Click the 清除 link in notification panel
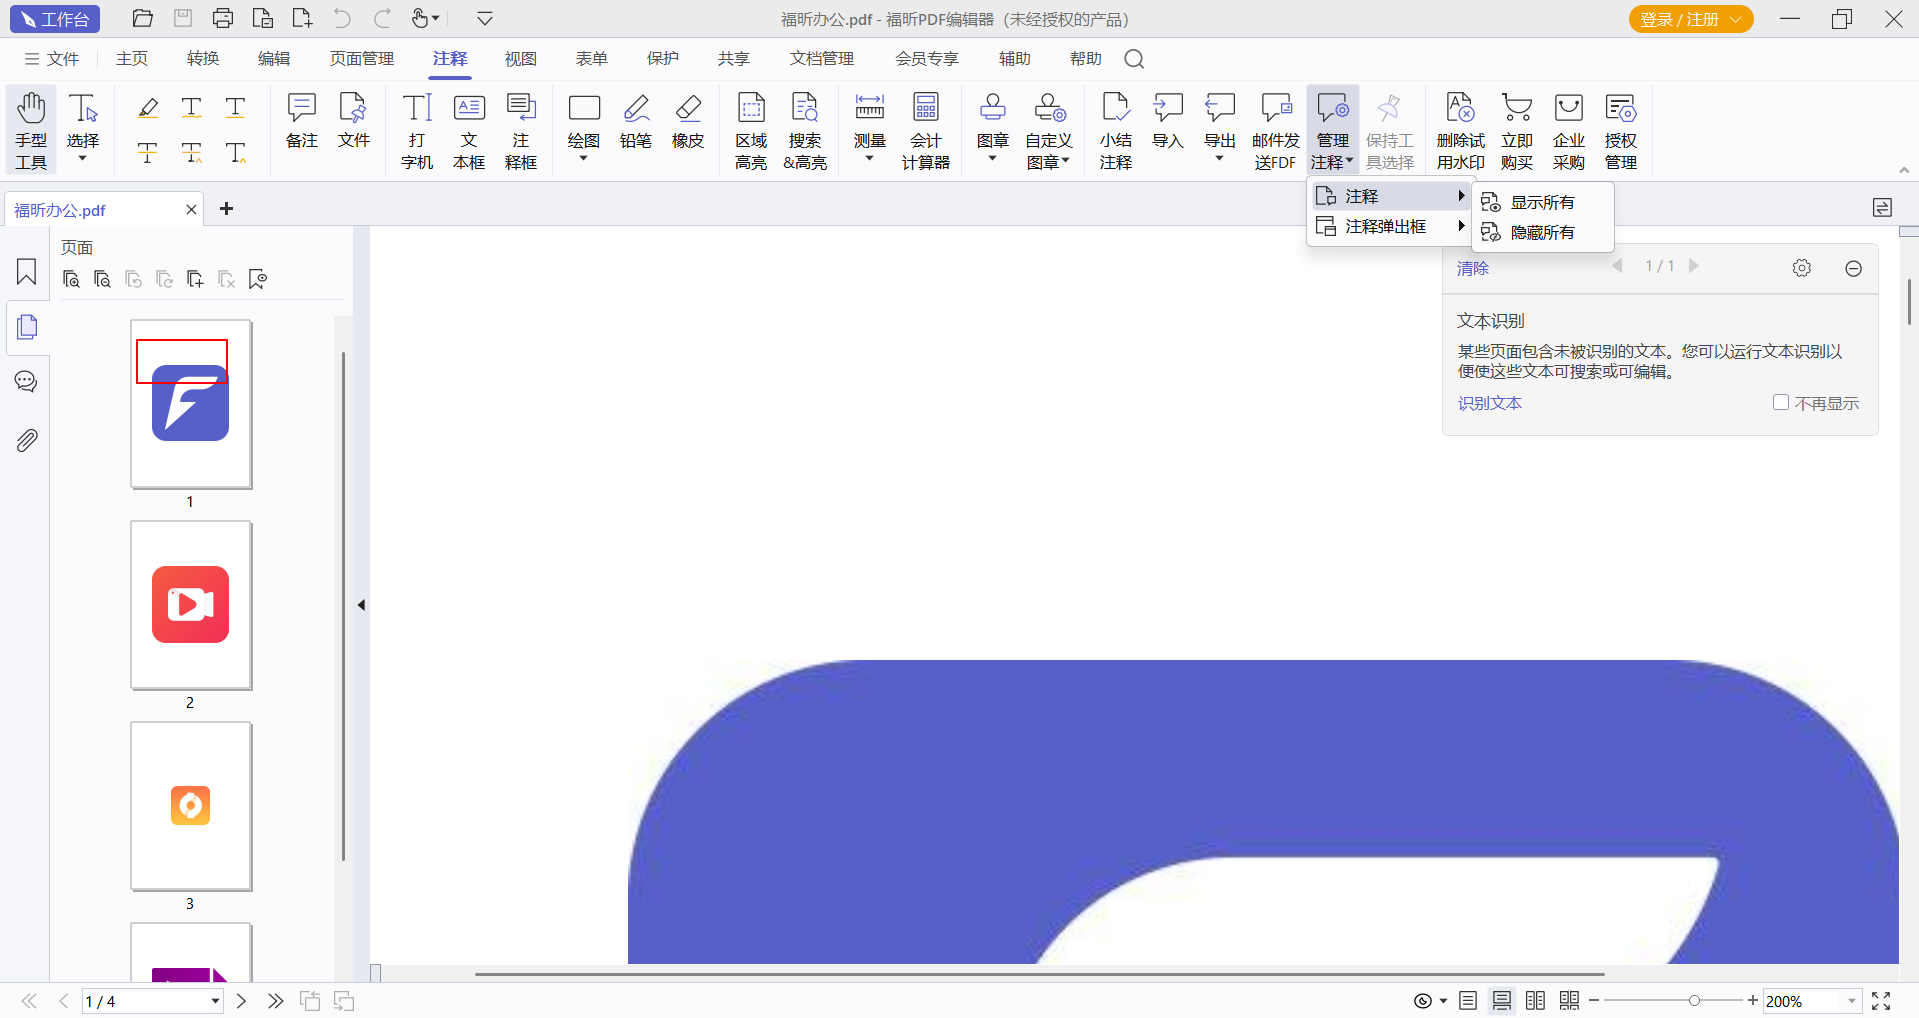The image size is (1919, 1018). [x=1472, y=268]
